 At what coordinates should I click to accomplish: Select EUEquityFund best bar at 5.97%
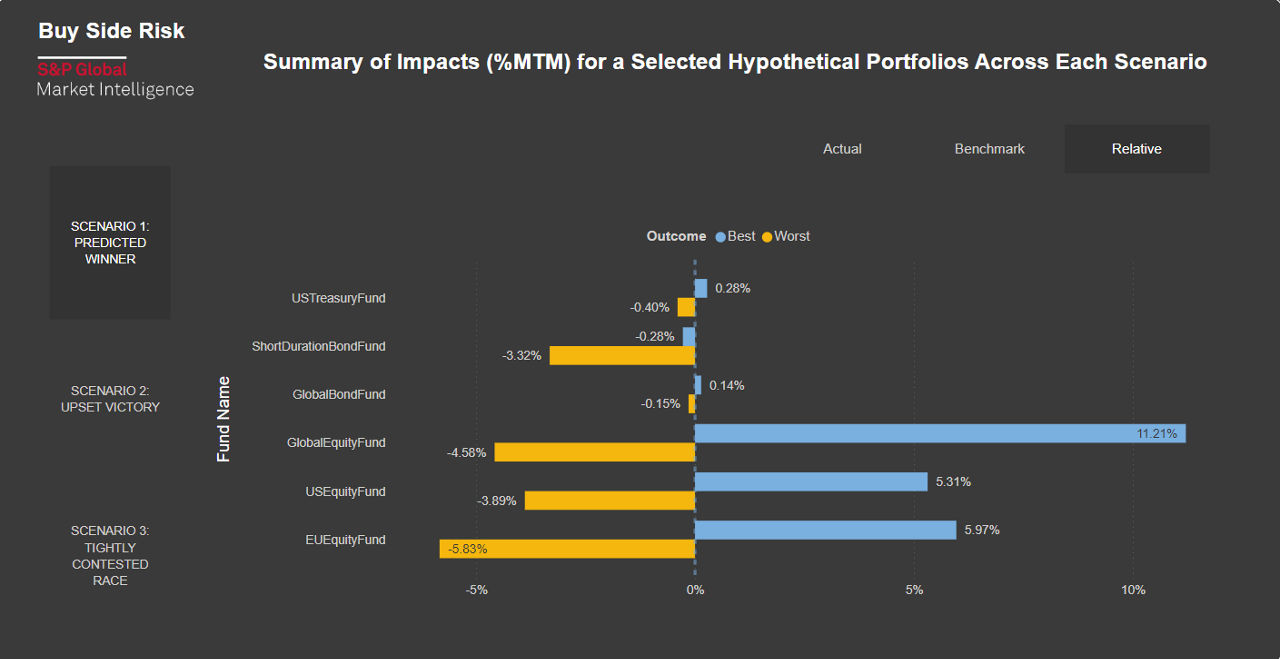825,530
